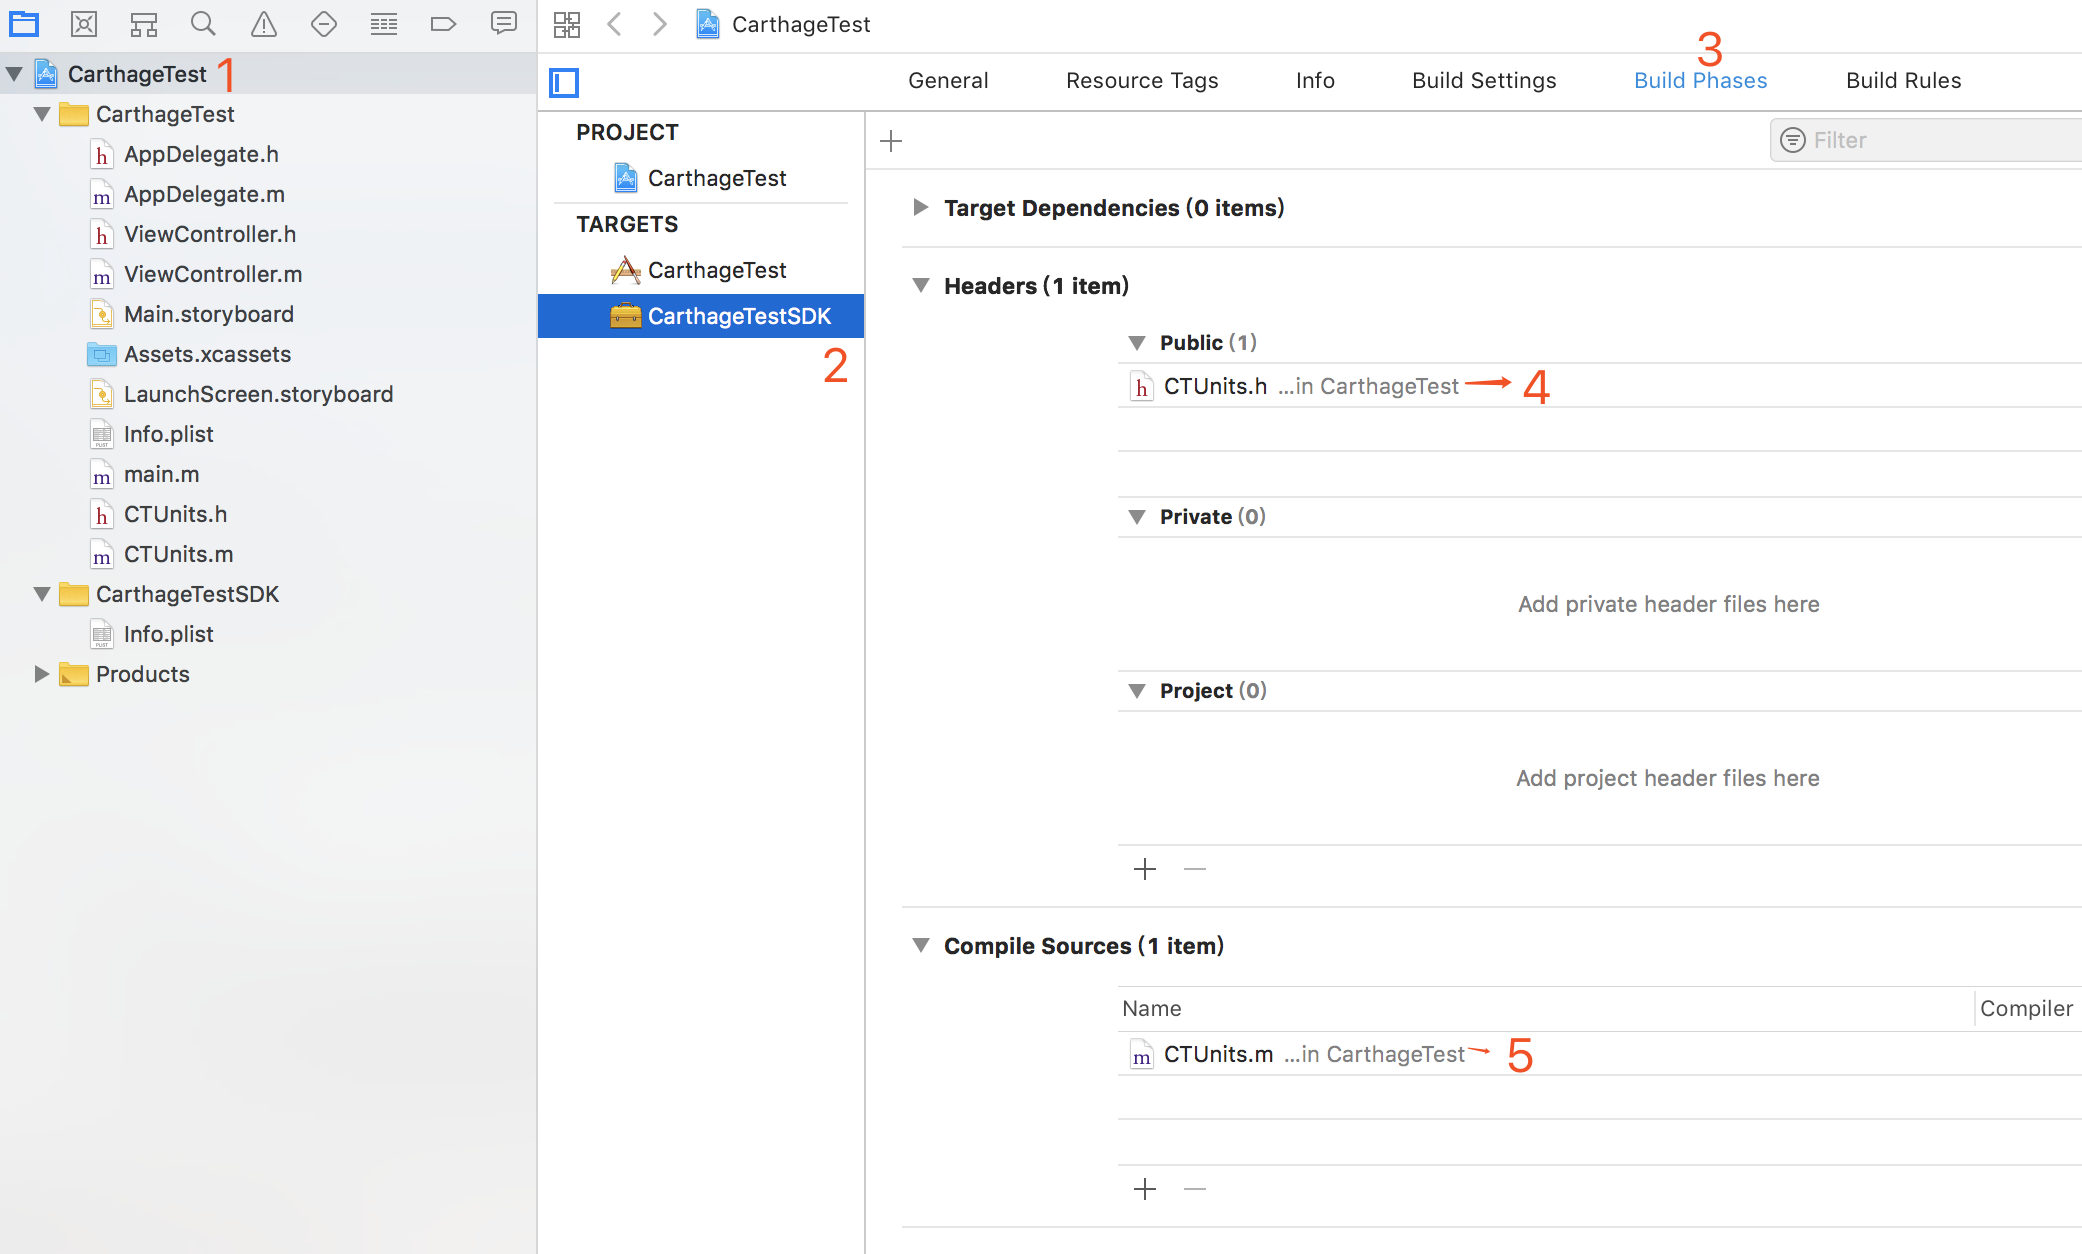The height and width of the screenshot is (1254, 2082).
Task: Collapse the Public headers group
Action: coord(1137,343)
